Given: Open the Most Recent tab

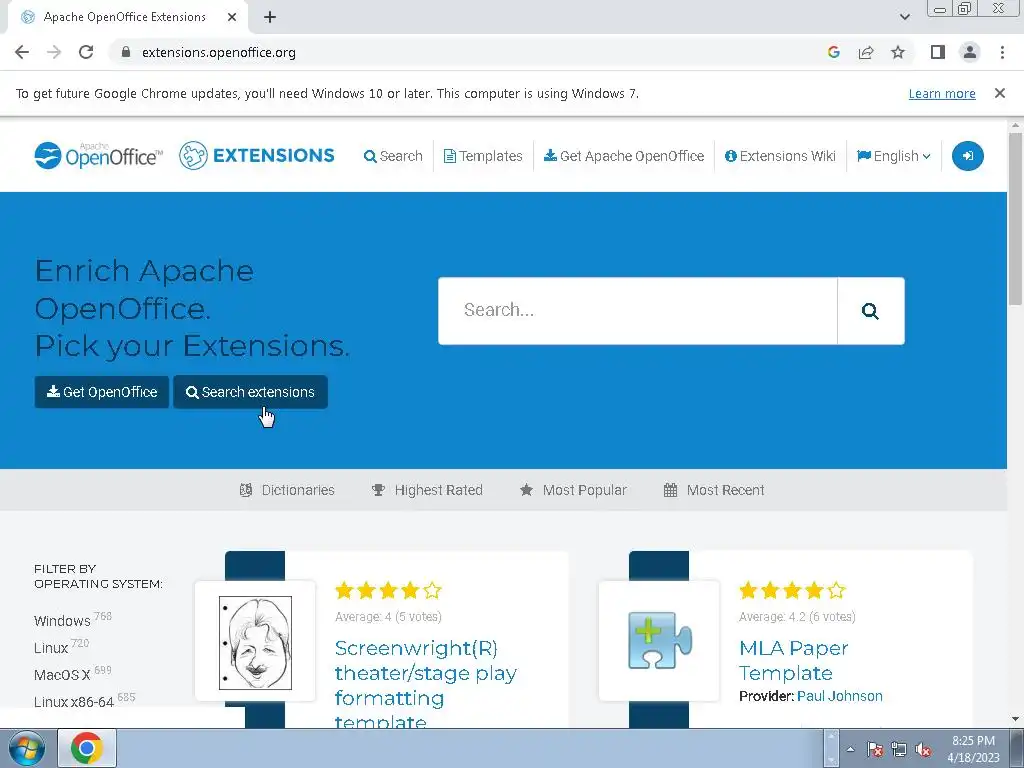Looking at the screenshot, I should (x=714, y=490).
